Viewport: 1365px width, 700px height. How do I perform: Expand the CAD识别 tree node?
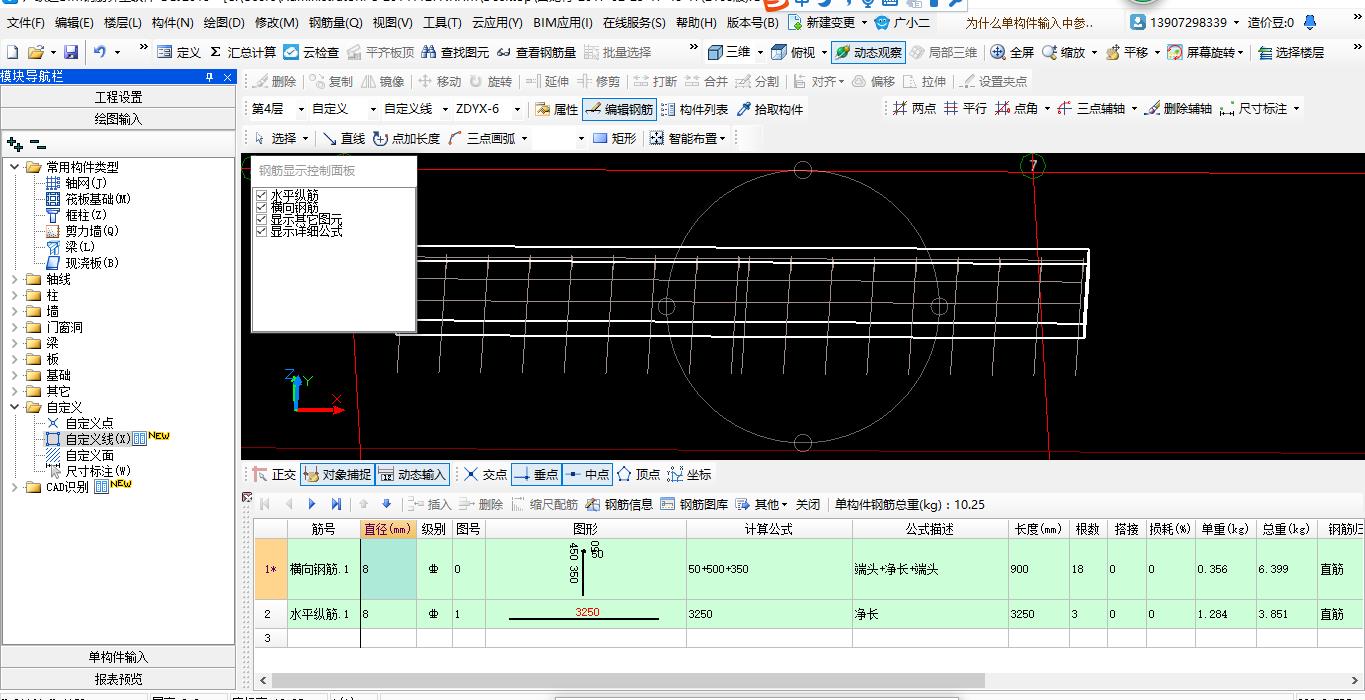click(14, 487)
